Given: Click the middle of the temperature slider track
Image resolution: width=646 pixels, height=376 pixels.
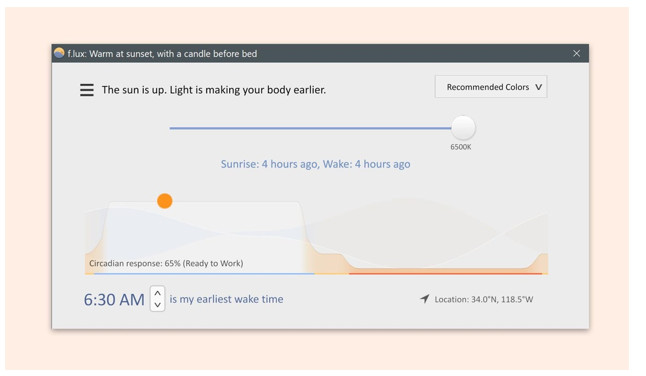Looking at the screenshot, I should pyautogui.click(x=311, y=128).
